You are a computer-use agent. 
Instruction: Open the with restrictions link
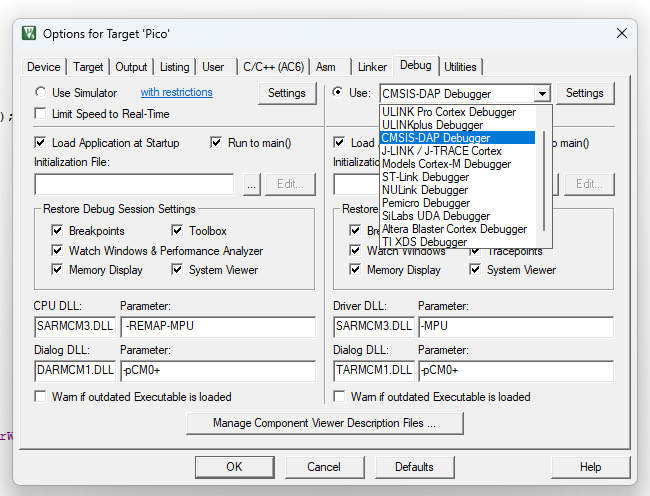pyautogui.click(x=176, y=93)
